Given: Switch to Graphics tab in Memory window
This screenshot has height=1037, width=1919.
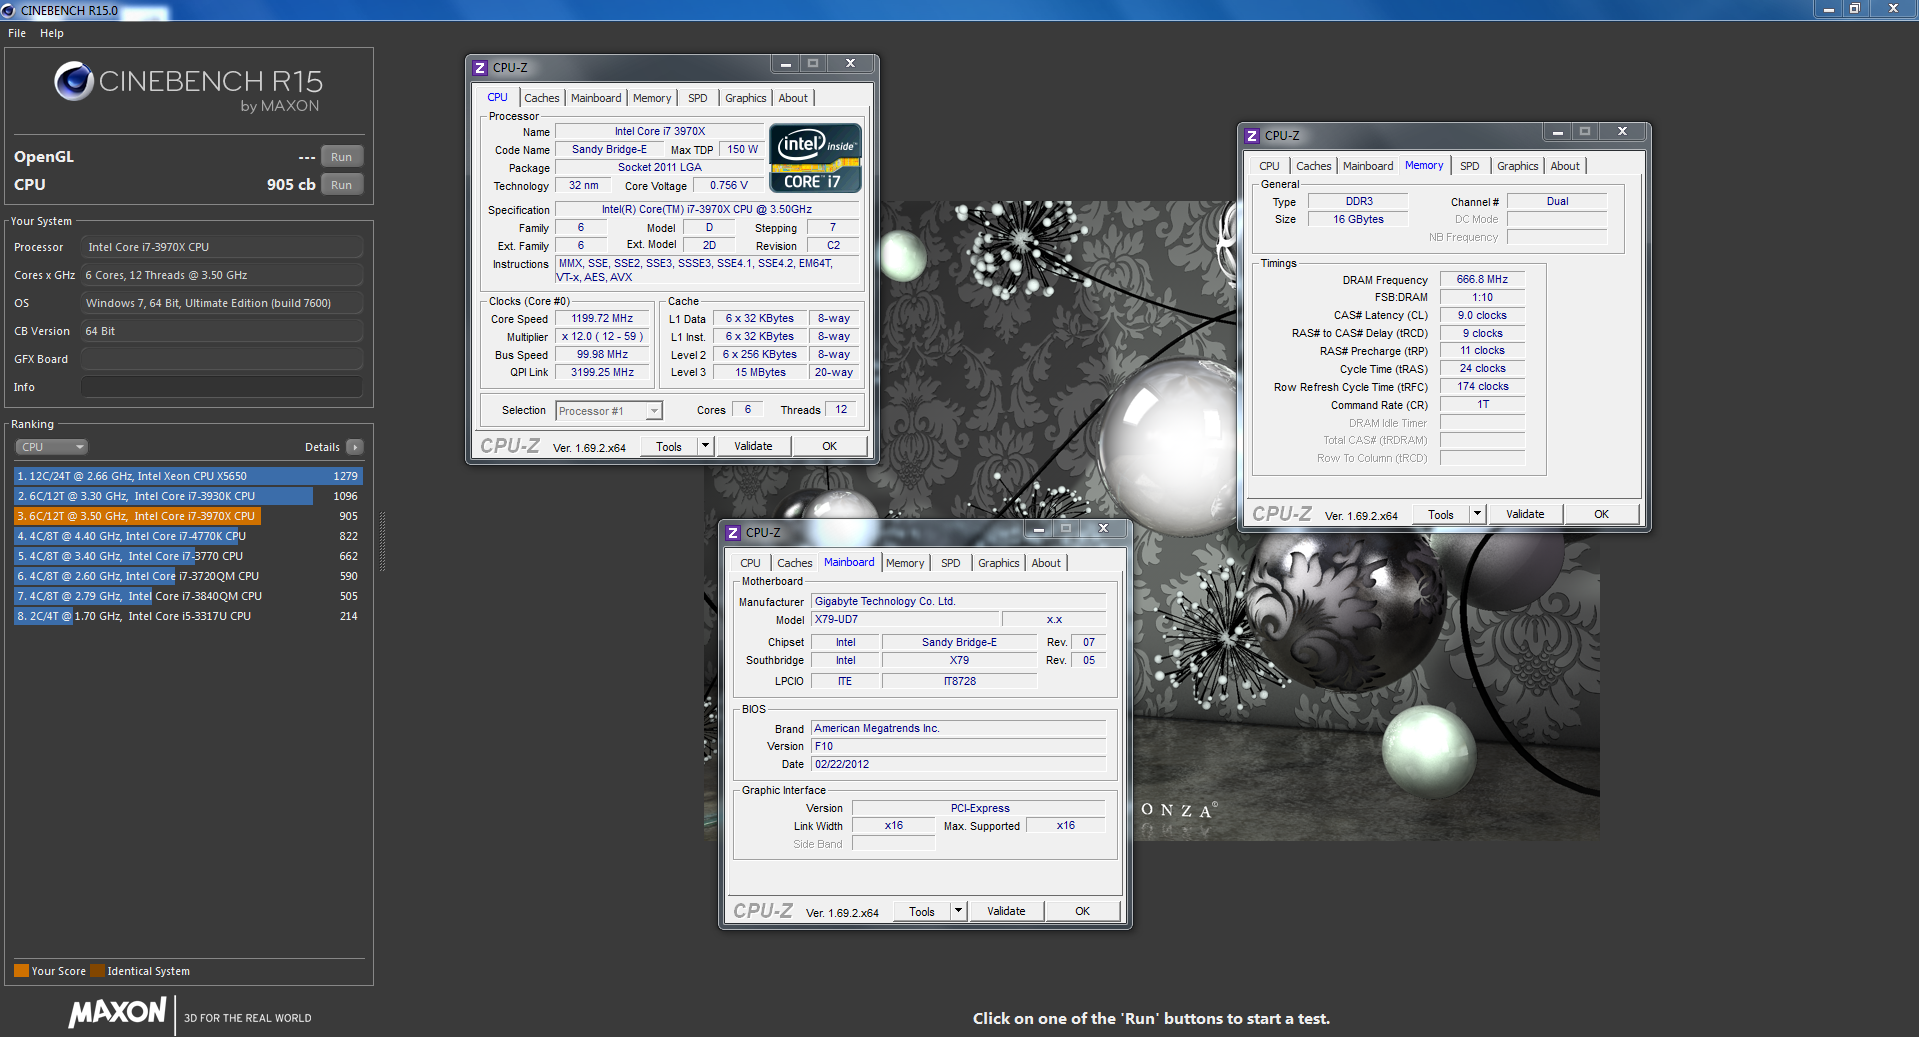Looking at the screenshot, I should (x=1518, y=166).
